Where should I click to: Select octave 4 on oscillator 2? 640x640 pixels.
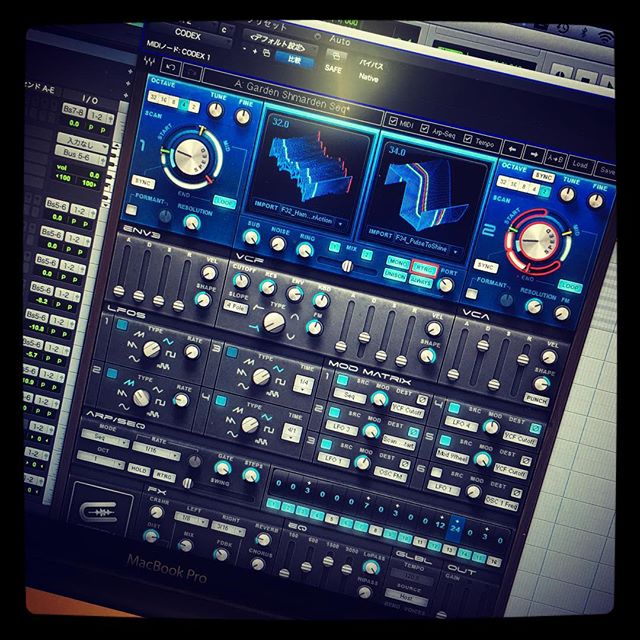coord(534,188)
